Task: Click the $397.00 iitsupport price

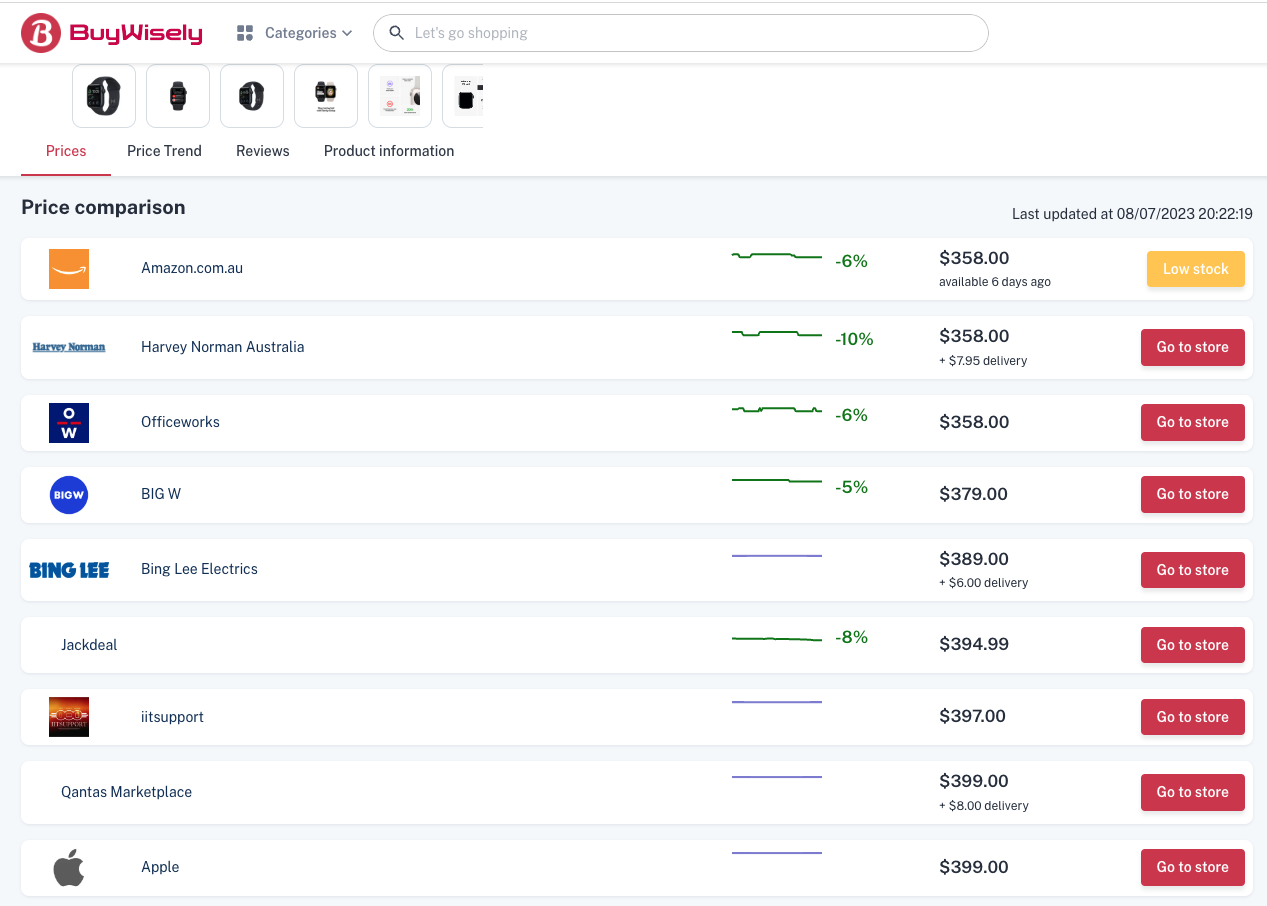Action: 973,716
